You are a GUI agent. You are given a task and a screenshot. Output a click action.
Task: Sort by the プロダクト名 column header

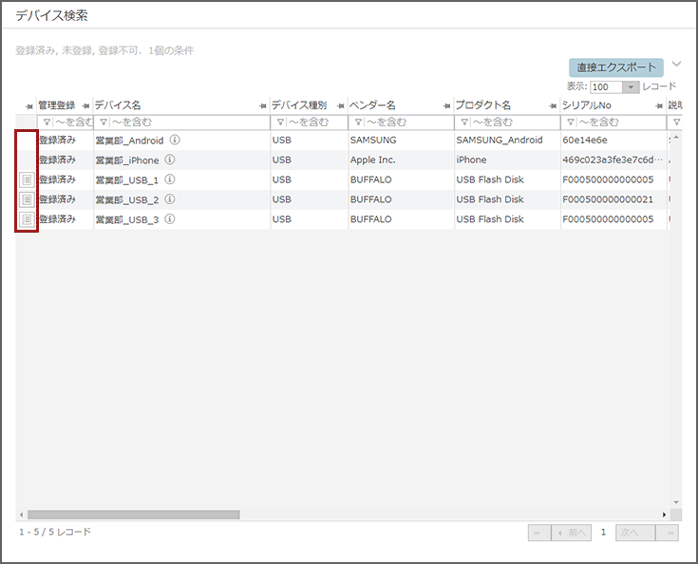(x=483, y=105)
